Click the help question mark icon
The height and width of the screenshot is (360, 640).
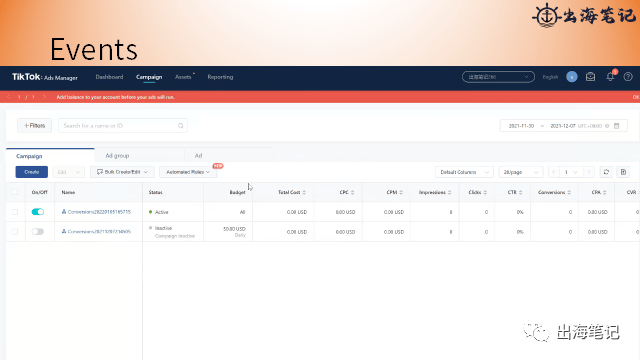tap(628, 77)
